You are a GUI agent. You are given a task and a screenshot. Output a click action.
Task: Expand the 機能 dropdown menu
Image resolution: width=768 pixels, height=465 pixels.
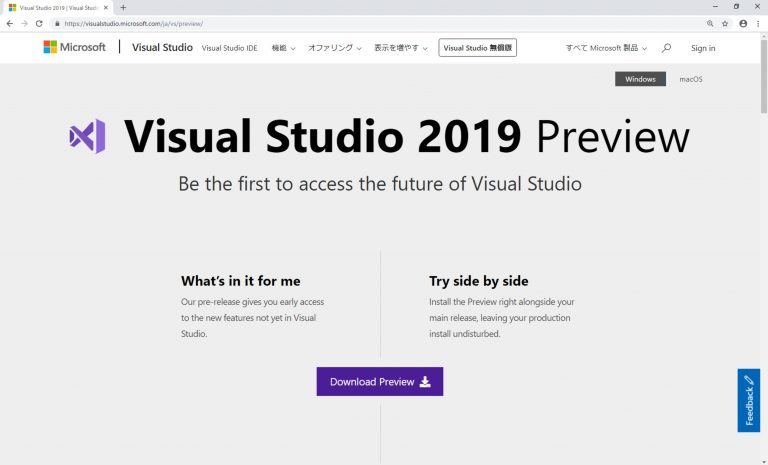pyautogui.click(x=283, y=48)
